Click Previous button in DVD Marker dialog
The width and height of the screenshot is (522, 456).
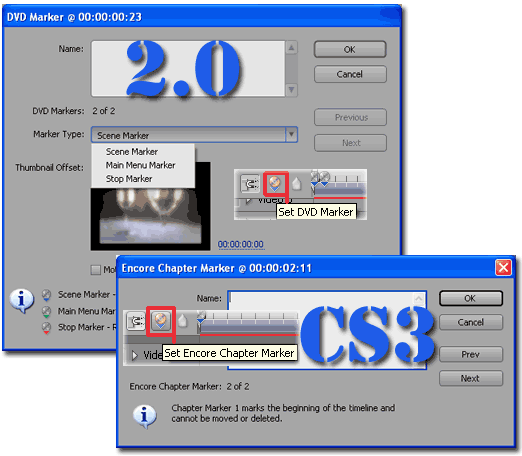pos(350,117)
